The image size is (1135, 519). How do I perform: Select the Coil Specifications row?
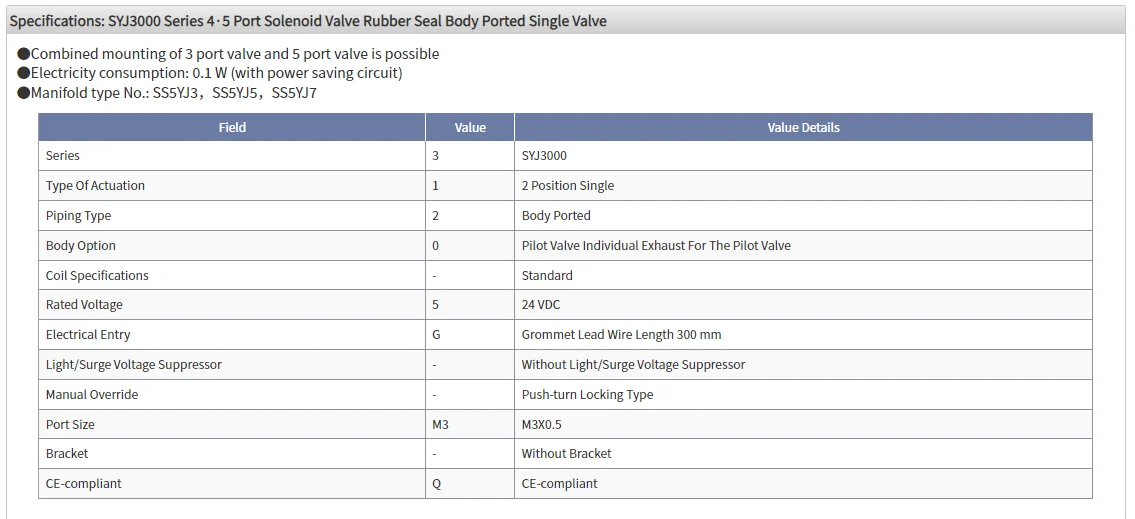point(97,275)
